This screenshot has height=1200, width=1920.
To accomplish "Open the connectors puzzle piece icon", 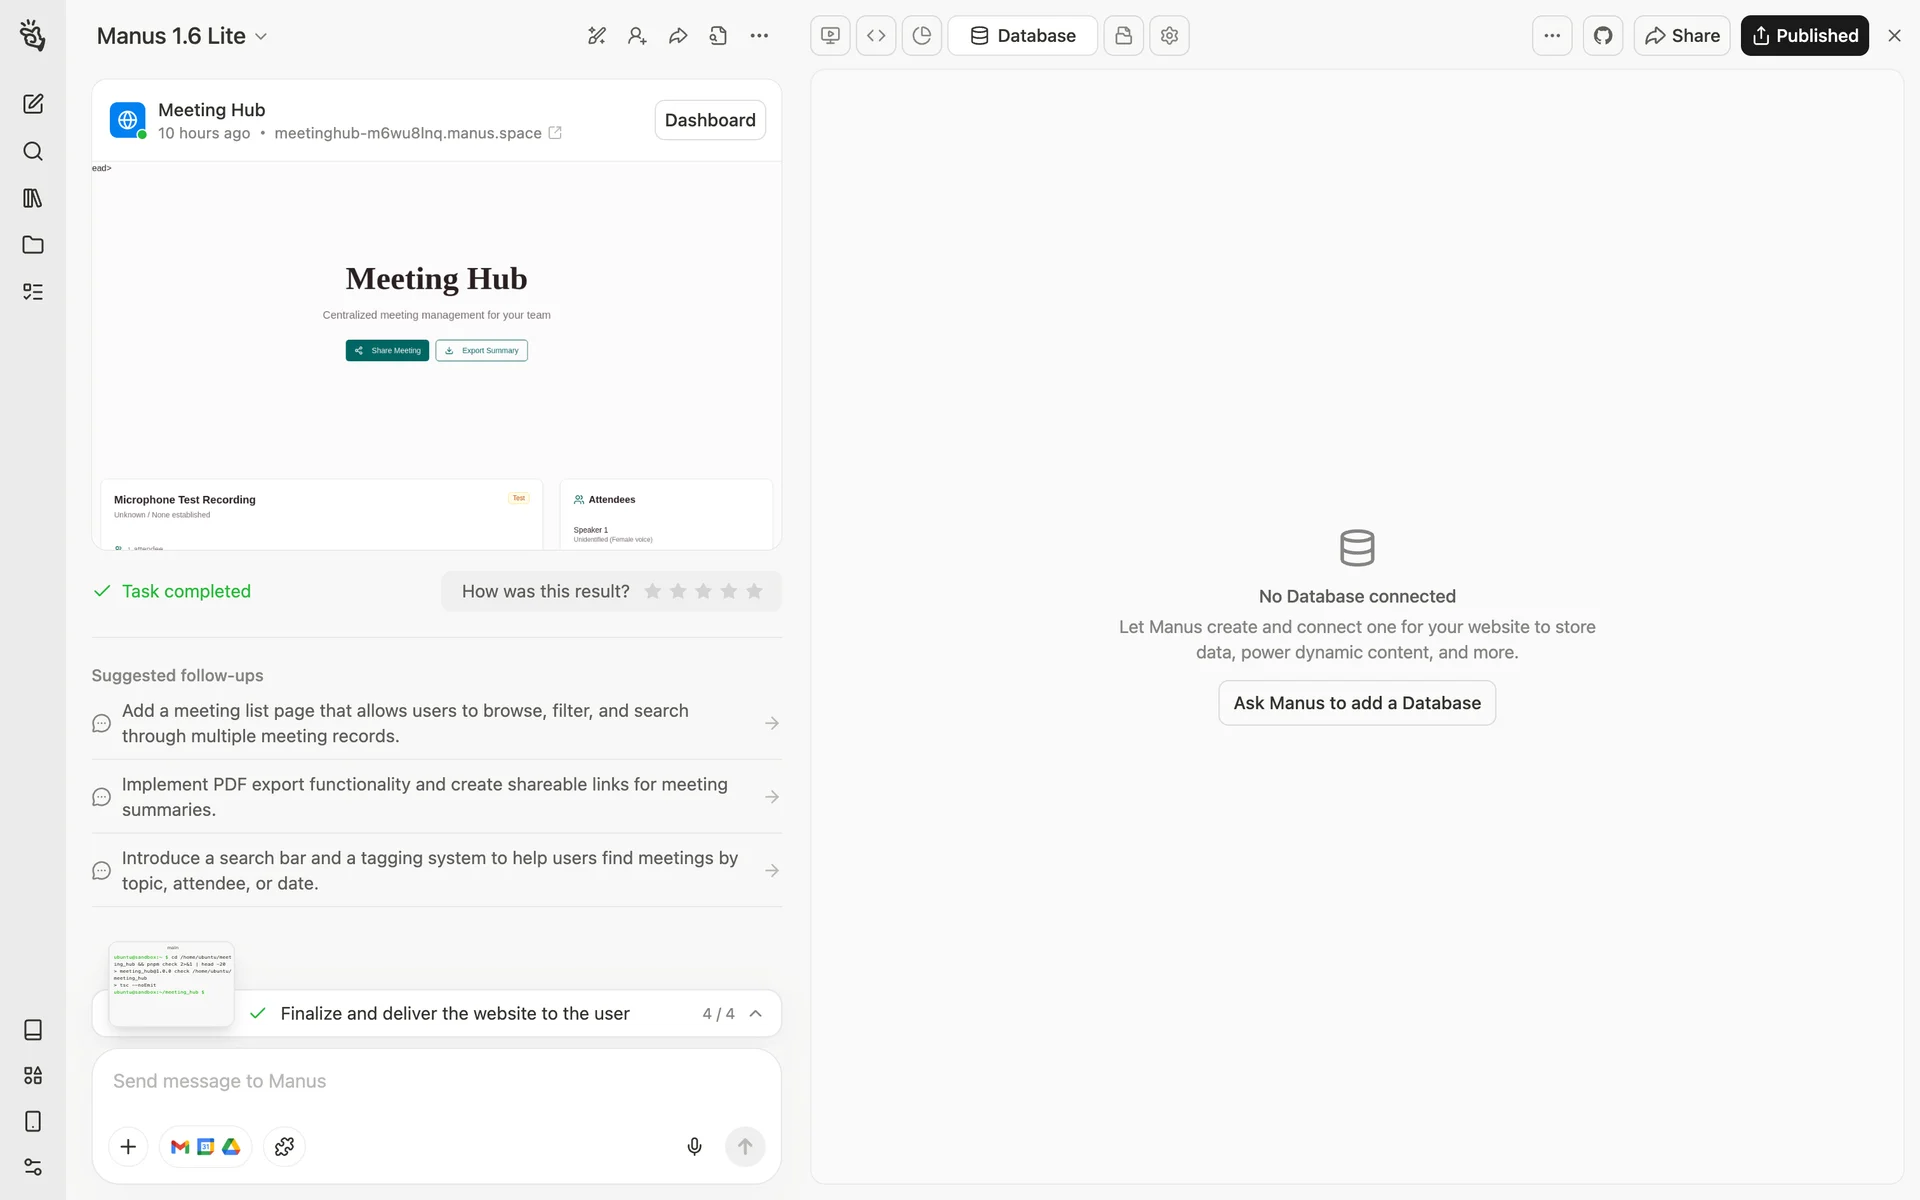I will pos(284,1146).
